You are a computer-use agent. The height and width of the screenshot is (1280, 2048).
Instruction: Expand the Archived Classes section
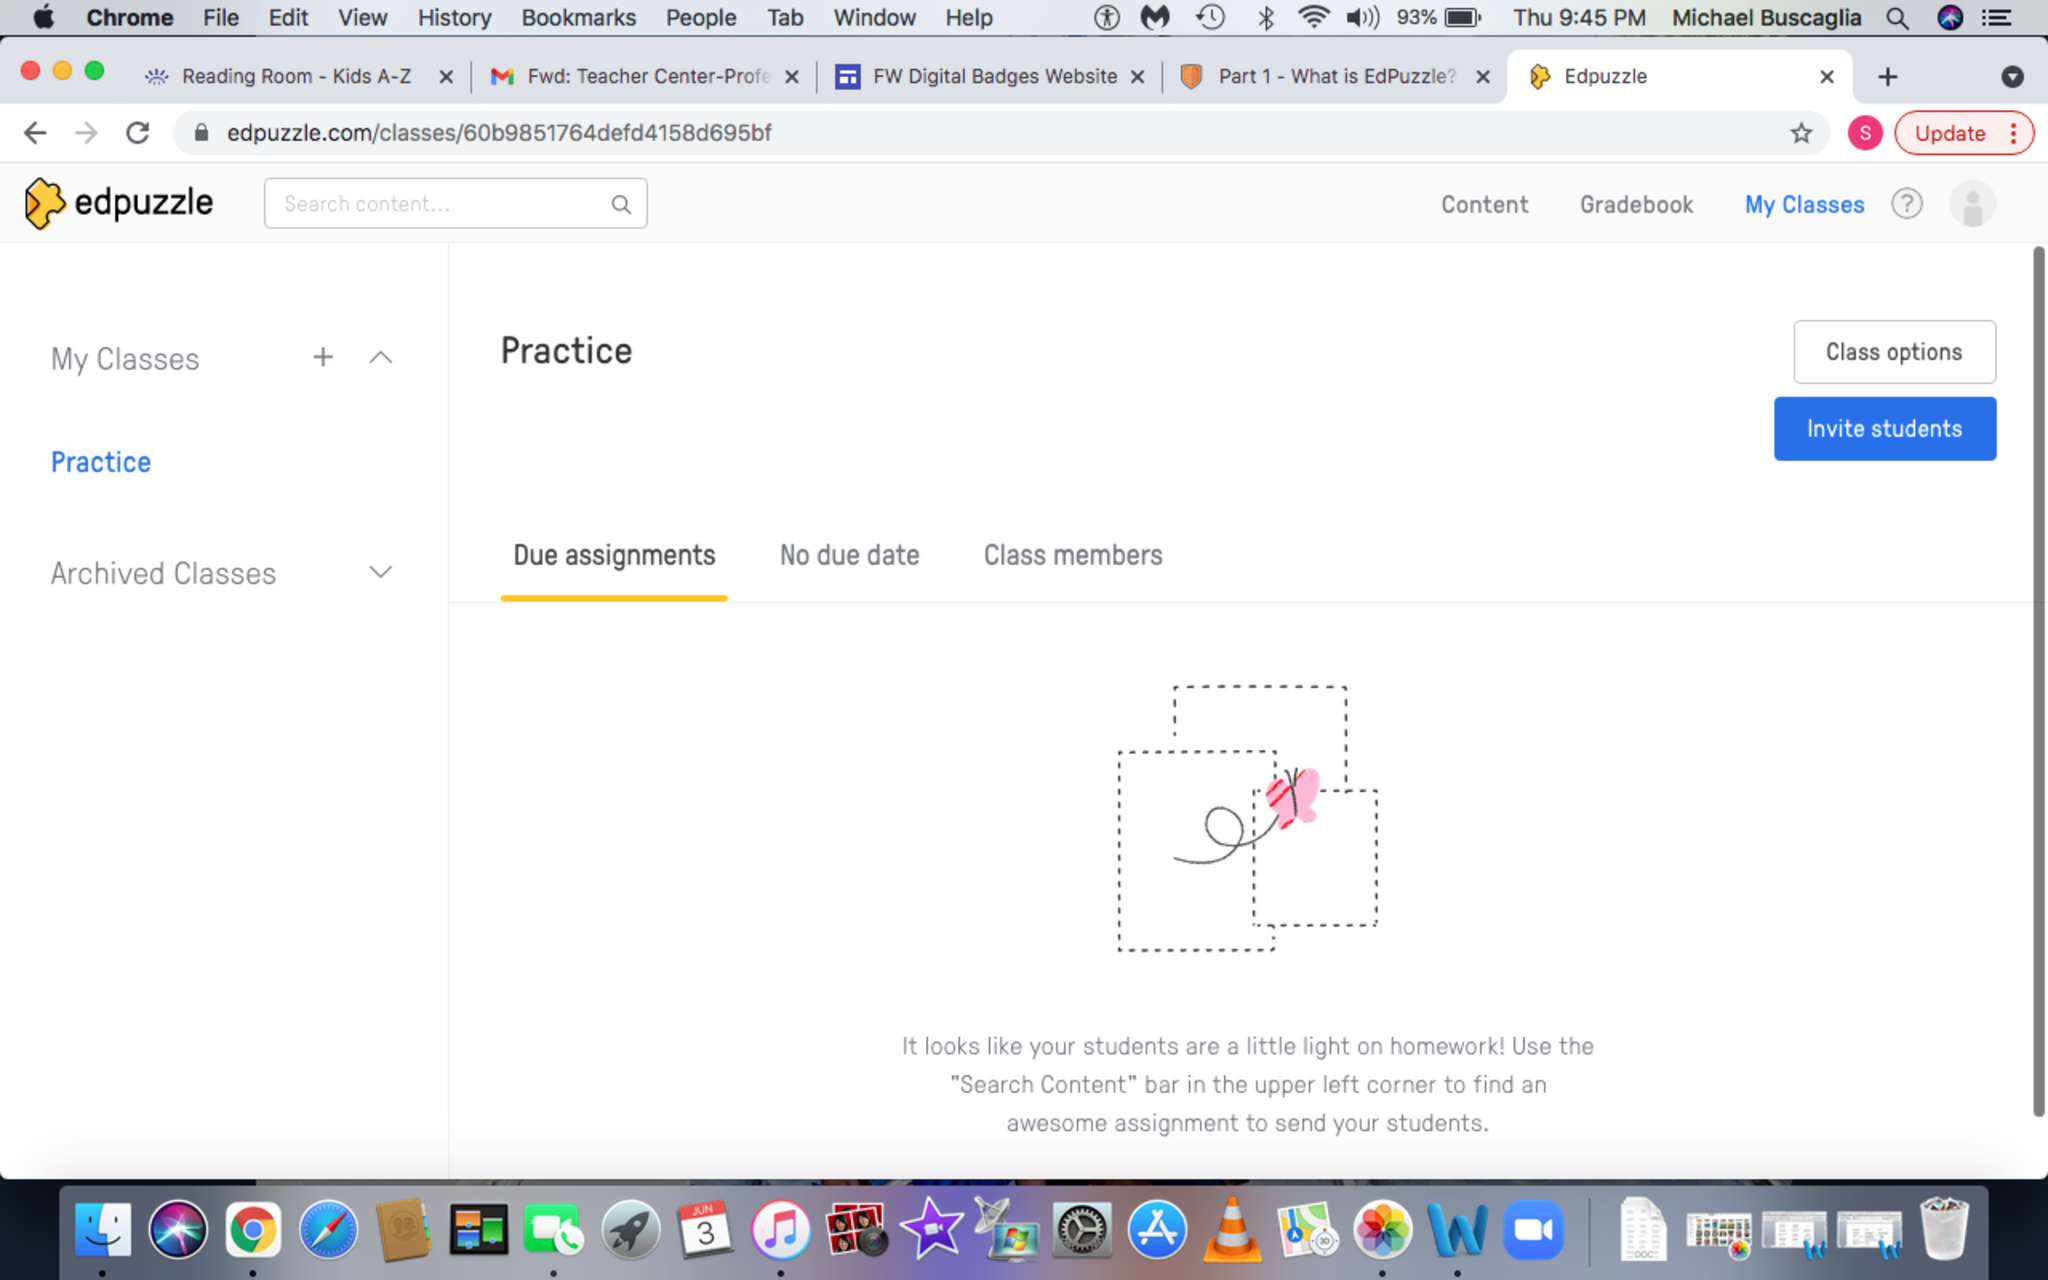[x=380, y=572]
